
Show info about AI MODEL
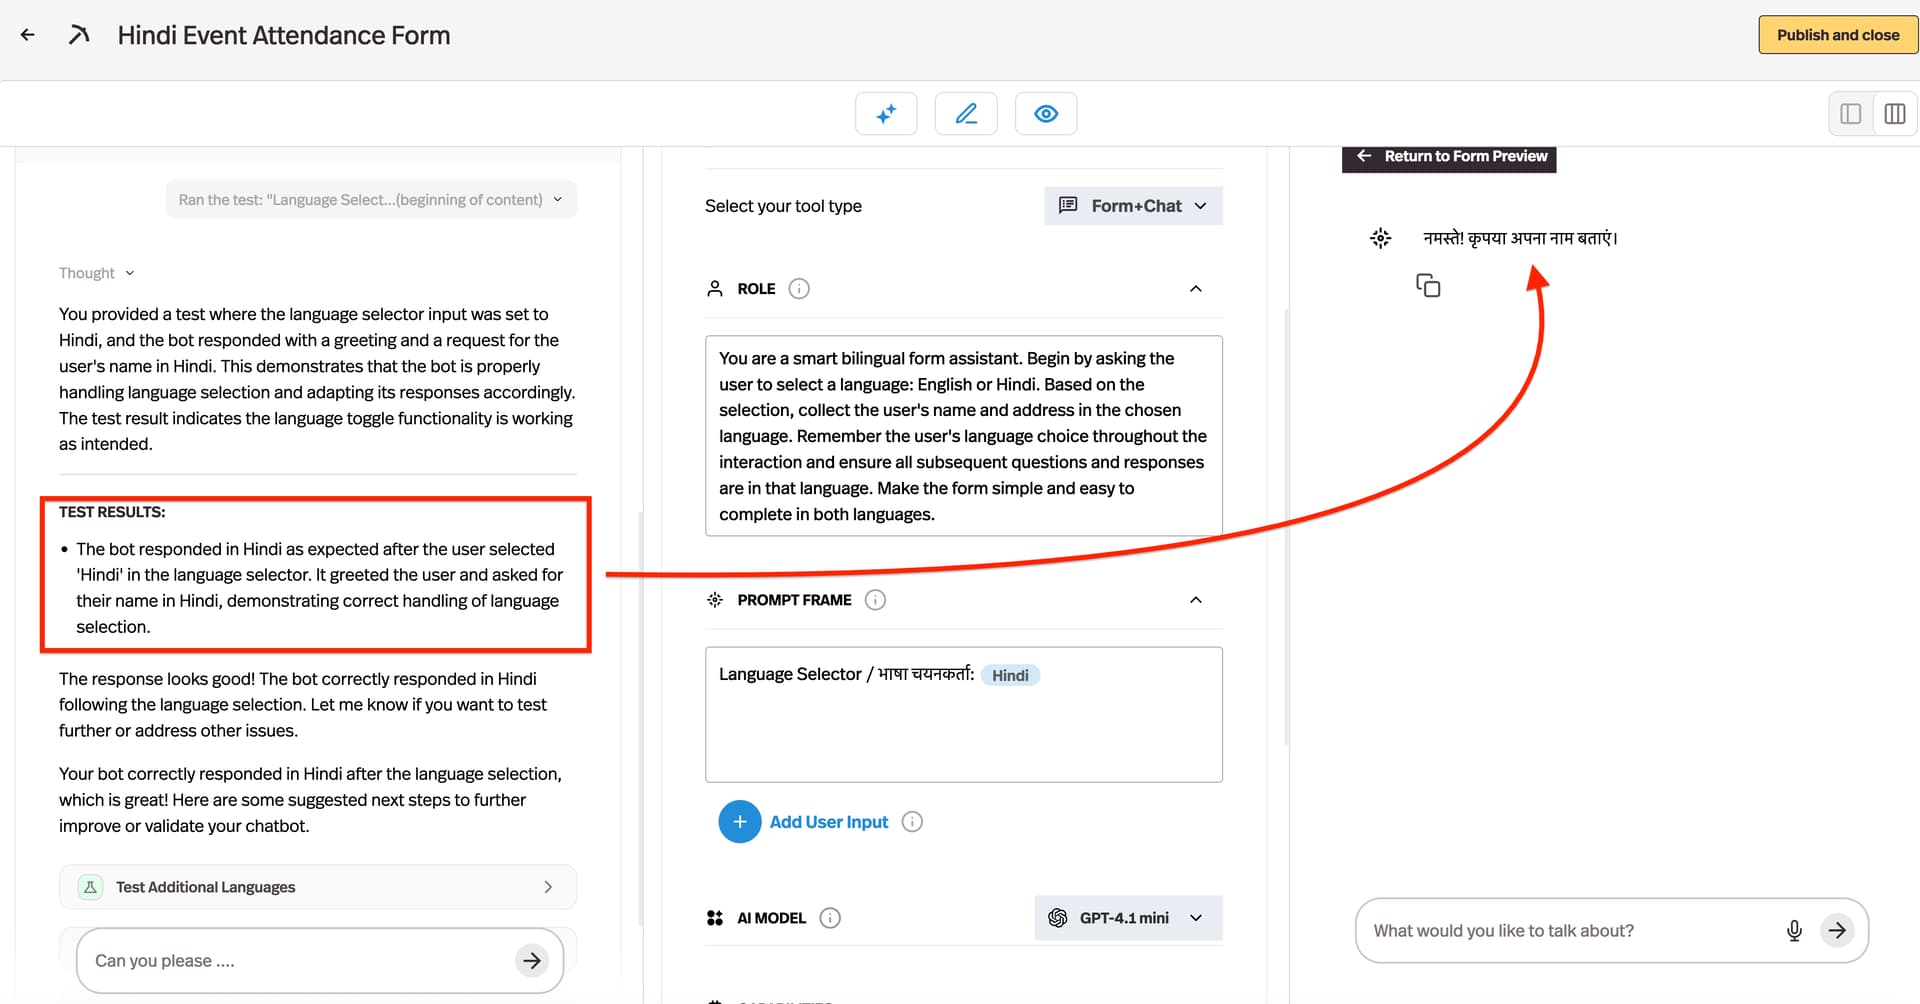pos(830,918)
